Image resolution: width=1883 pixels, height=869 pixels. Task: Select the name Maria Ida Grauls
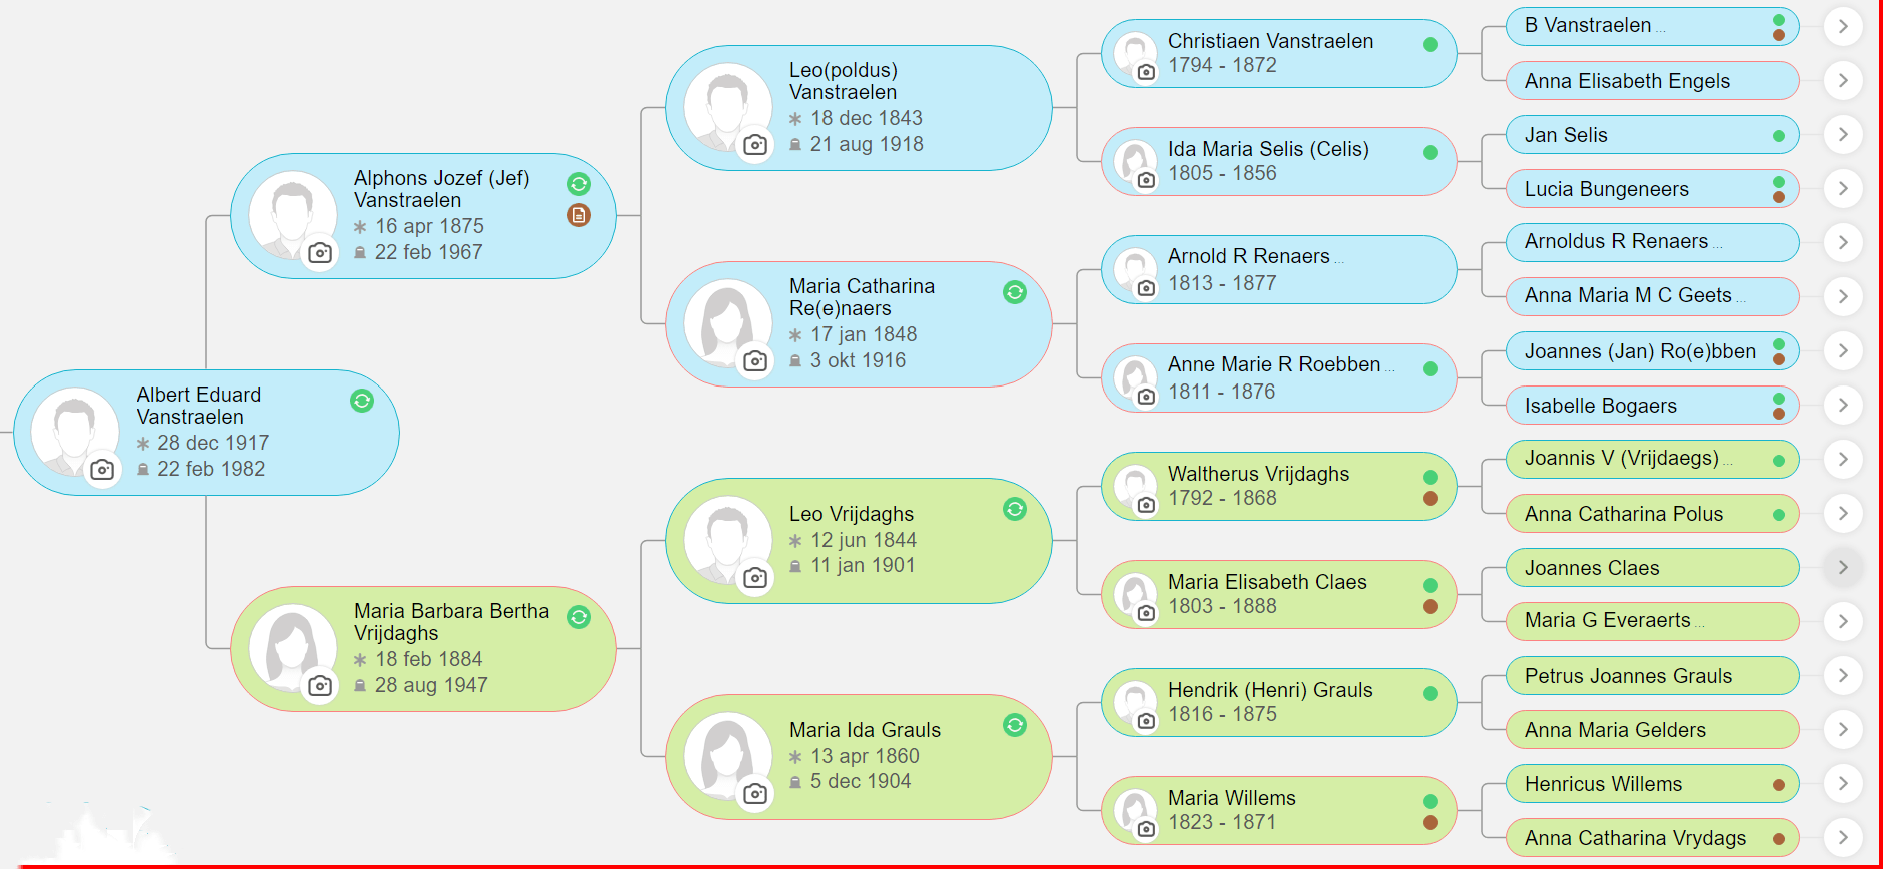click(865, 730)
